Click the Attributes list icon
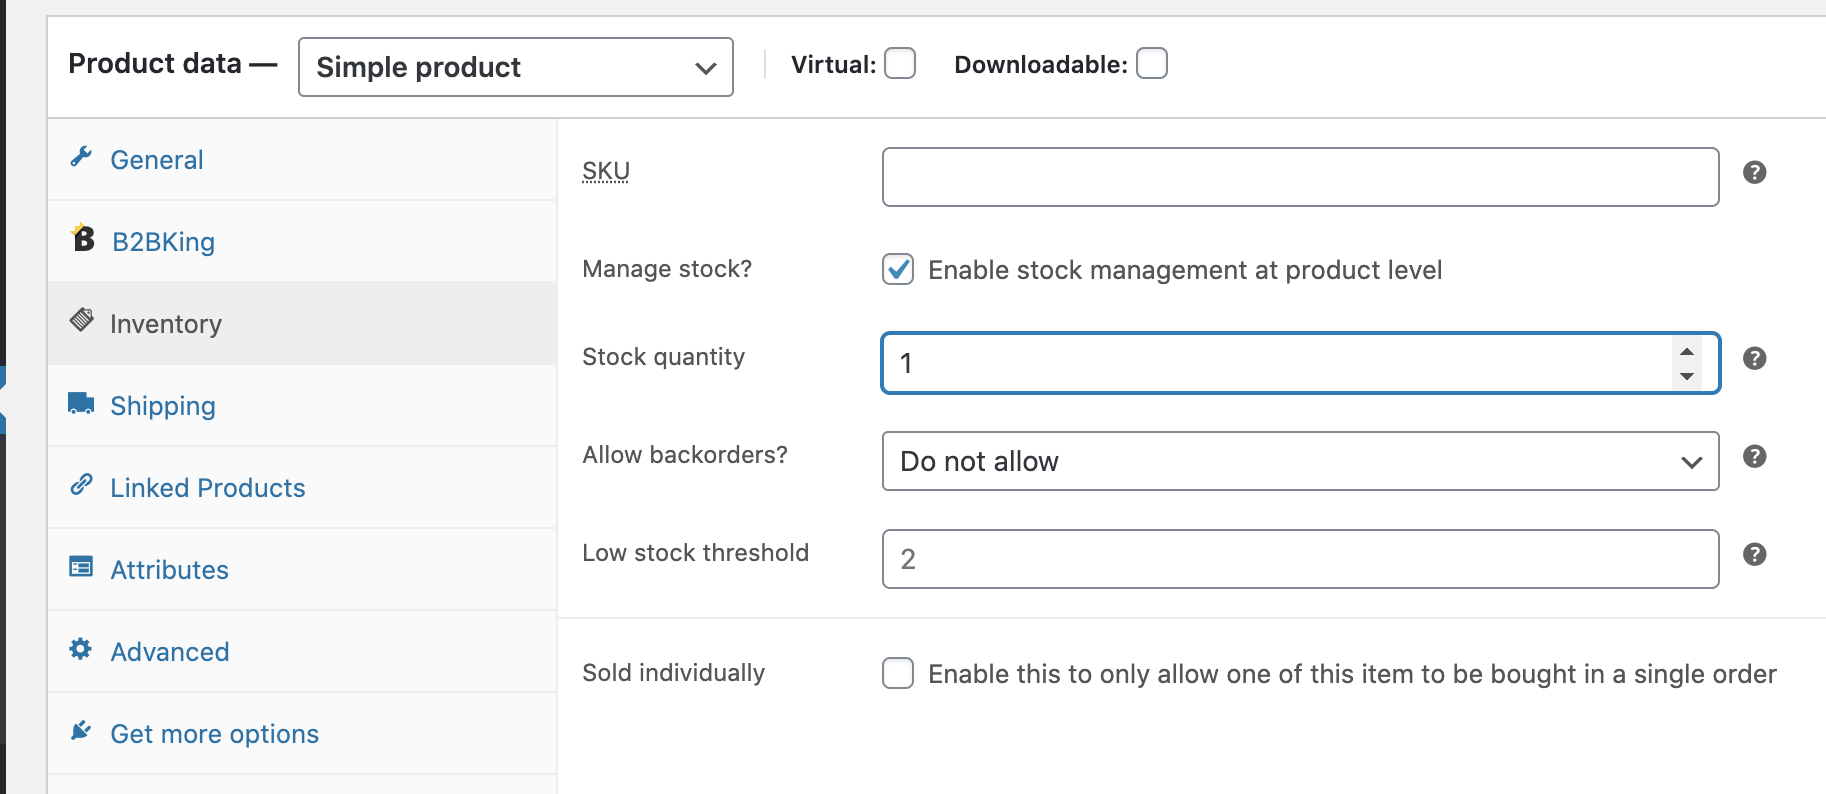Screen dimensions: 1826x794 click(x=81, y=567)
